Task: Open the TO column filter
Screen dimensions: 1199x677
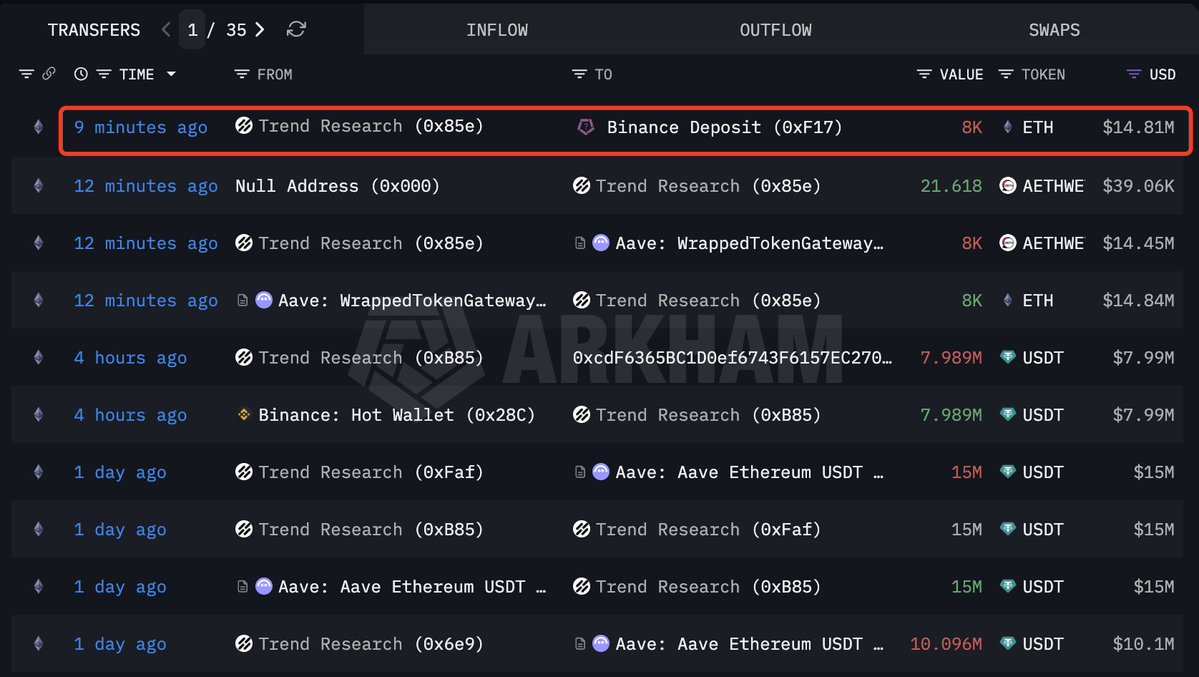Action: tap(580, 74)
